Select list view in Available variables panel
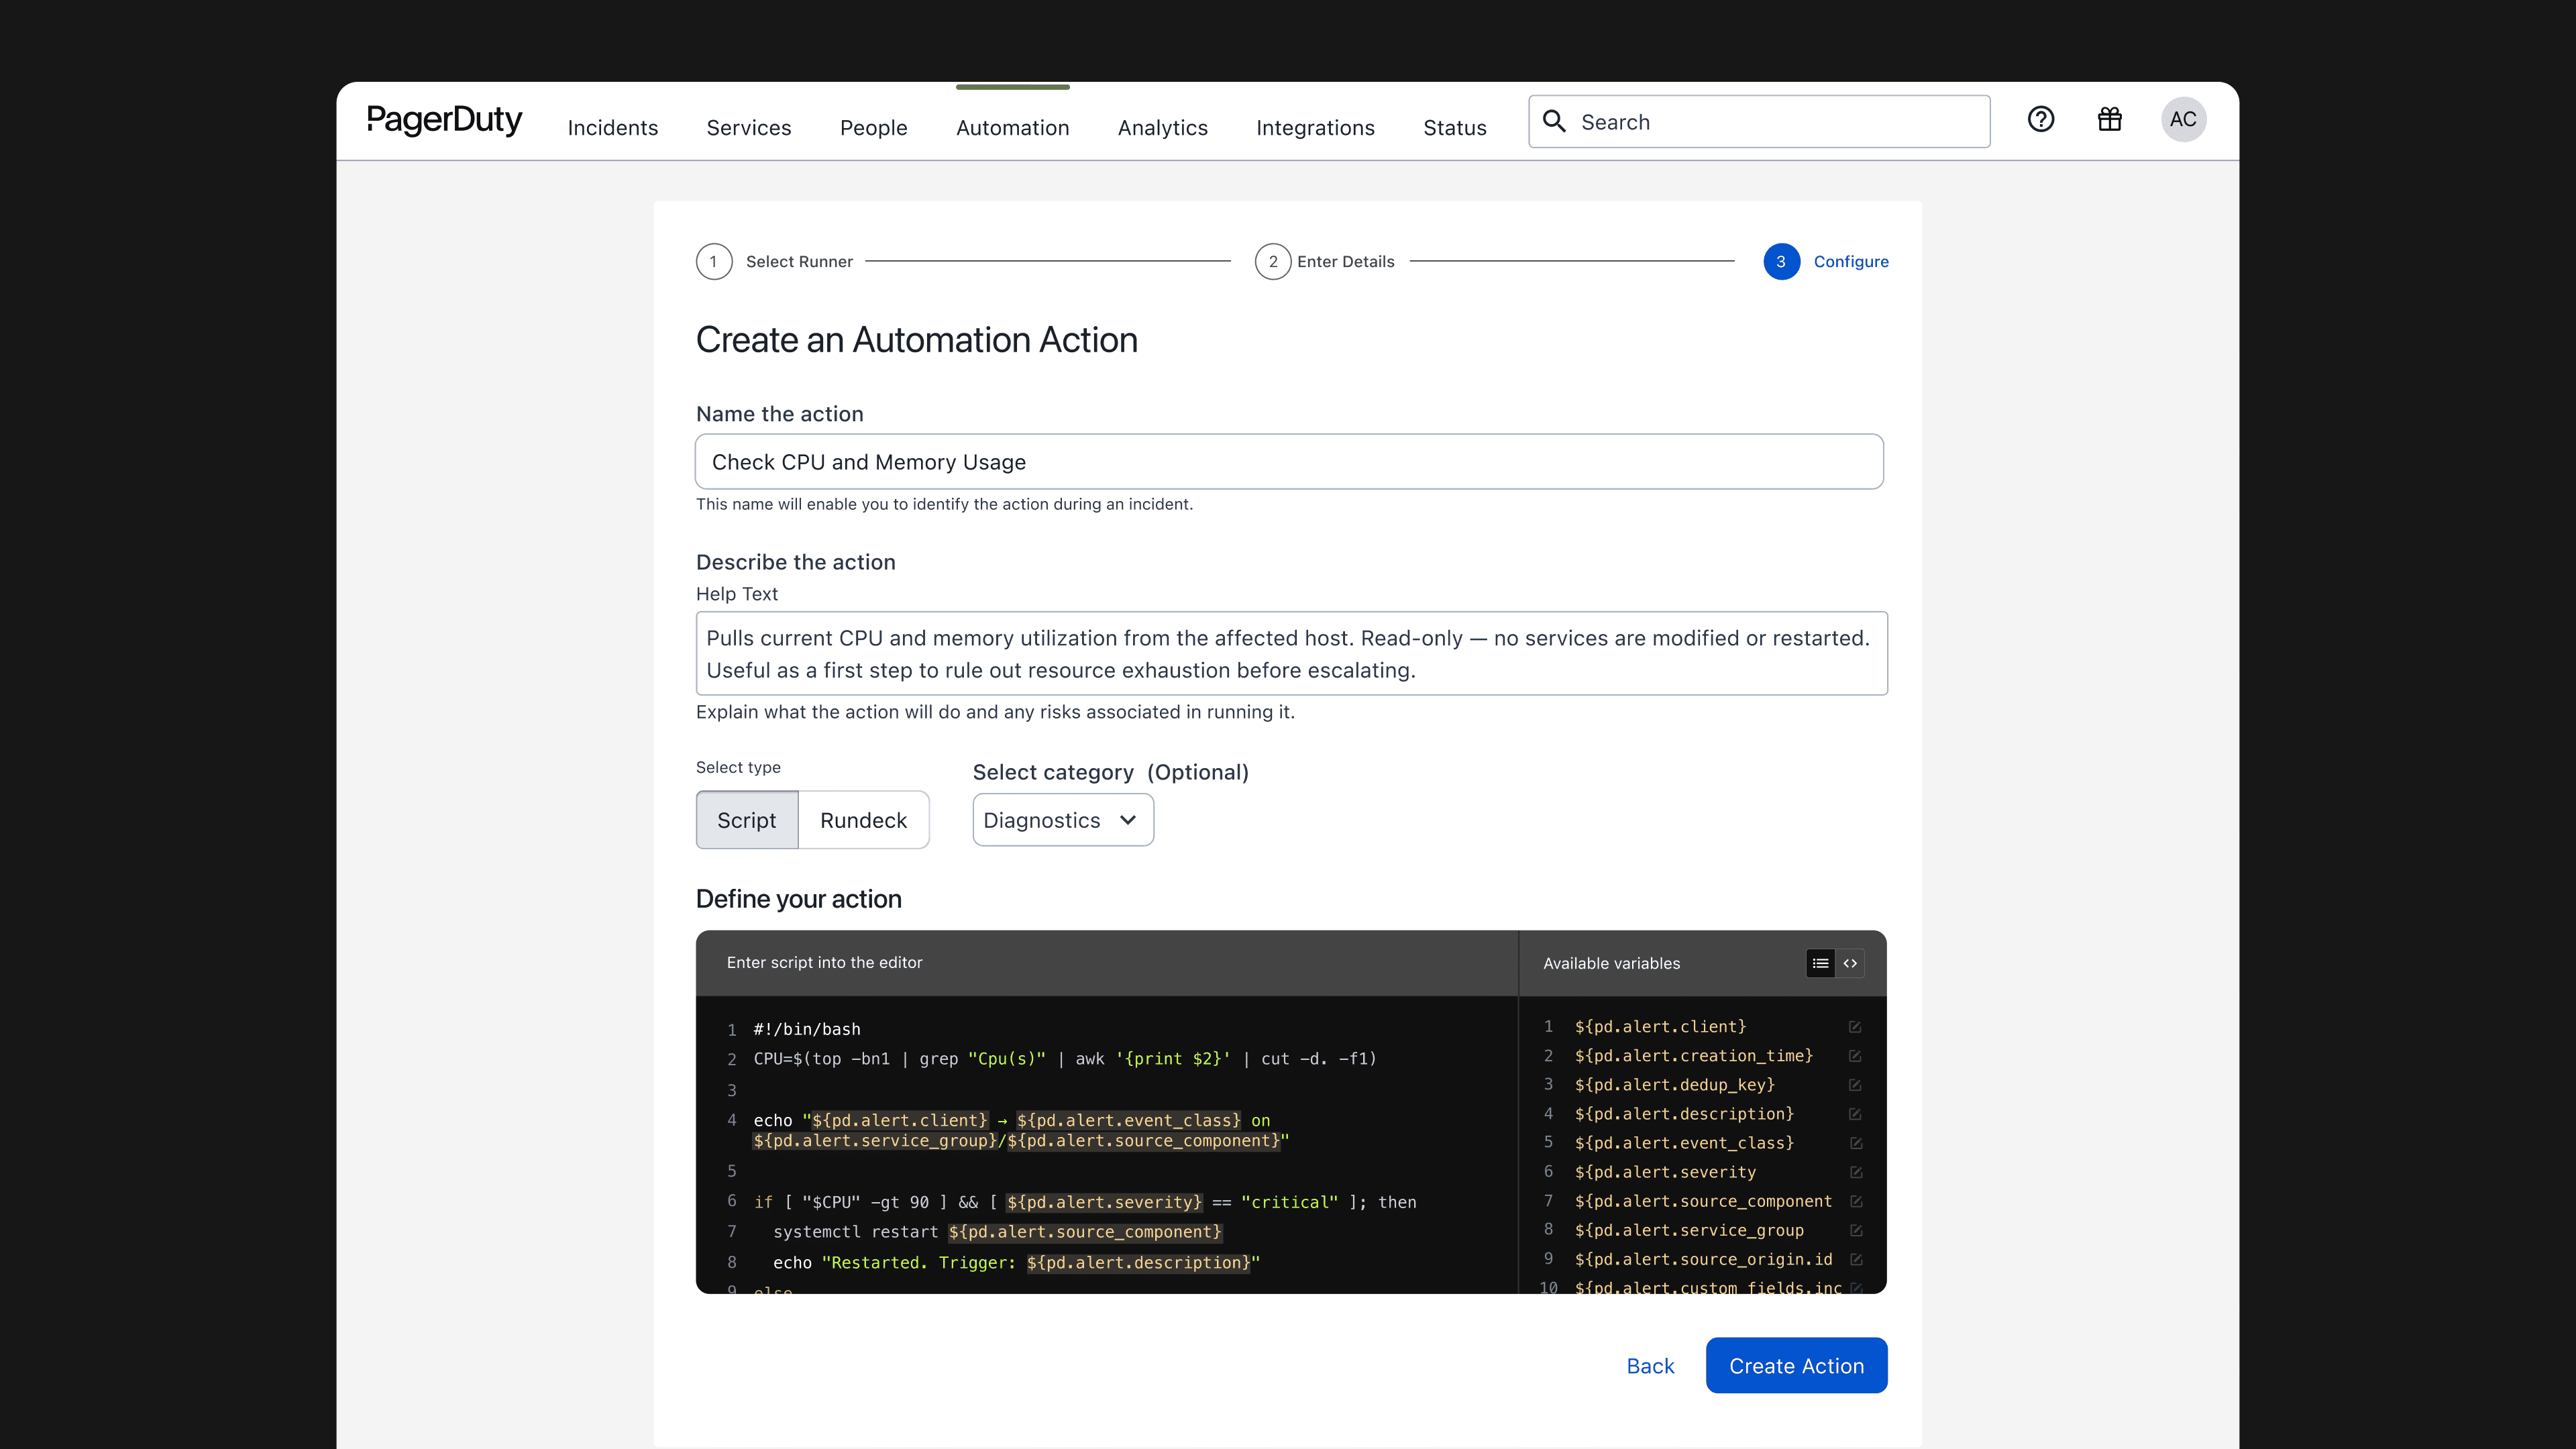The width and height of the screenshot is (2576, 1449). (1820, 963)
